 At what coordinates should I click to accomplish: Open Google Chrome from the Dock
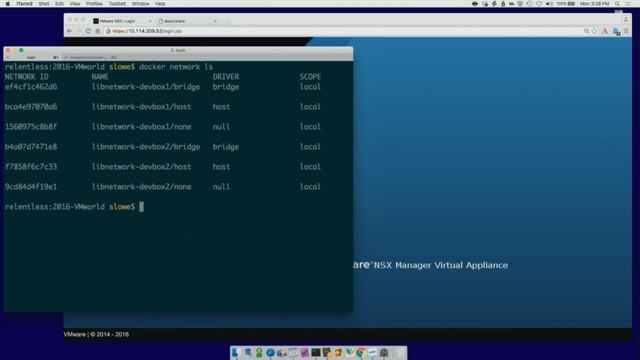pyautogui.click(x=361, y=353)
